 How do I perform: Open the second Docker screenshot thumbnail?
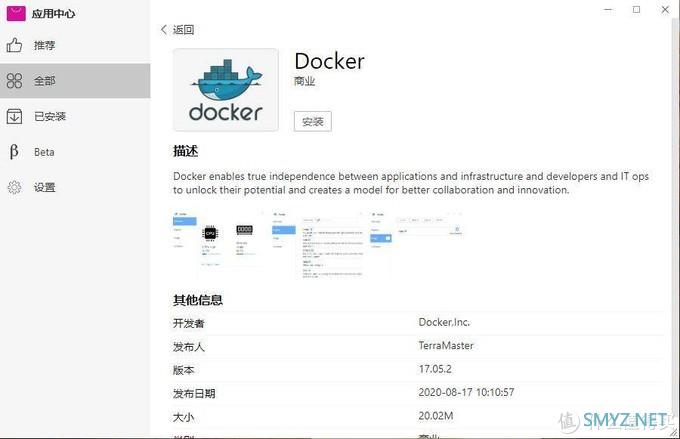[x=317, y=245]
